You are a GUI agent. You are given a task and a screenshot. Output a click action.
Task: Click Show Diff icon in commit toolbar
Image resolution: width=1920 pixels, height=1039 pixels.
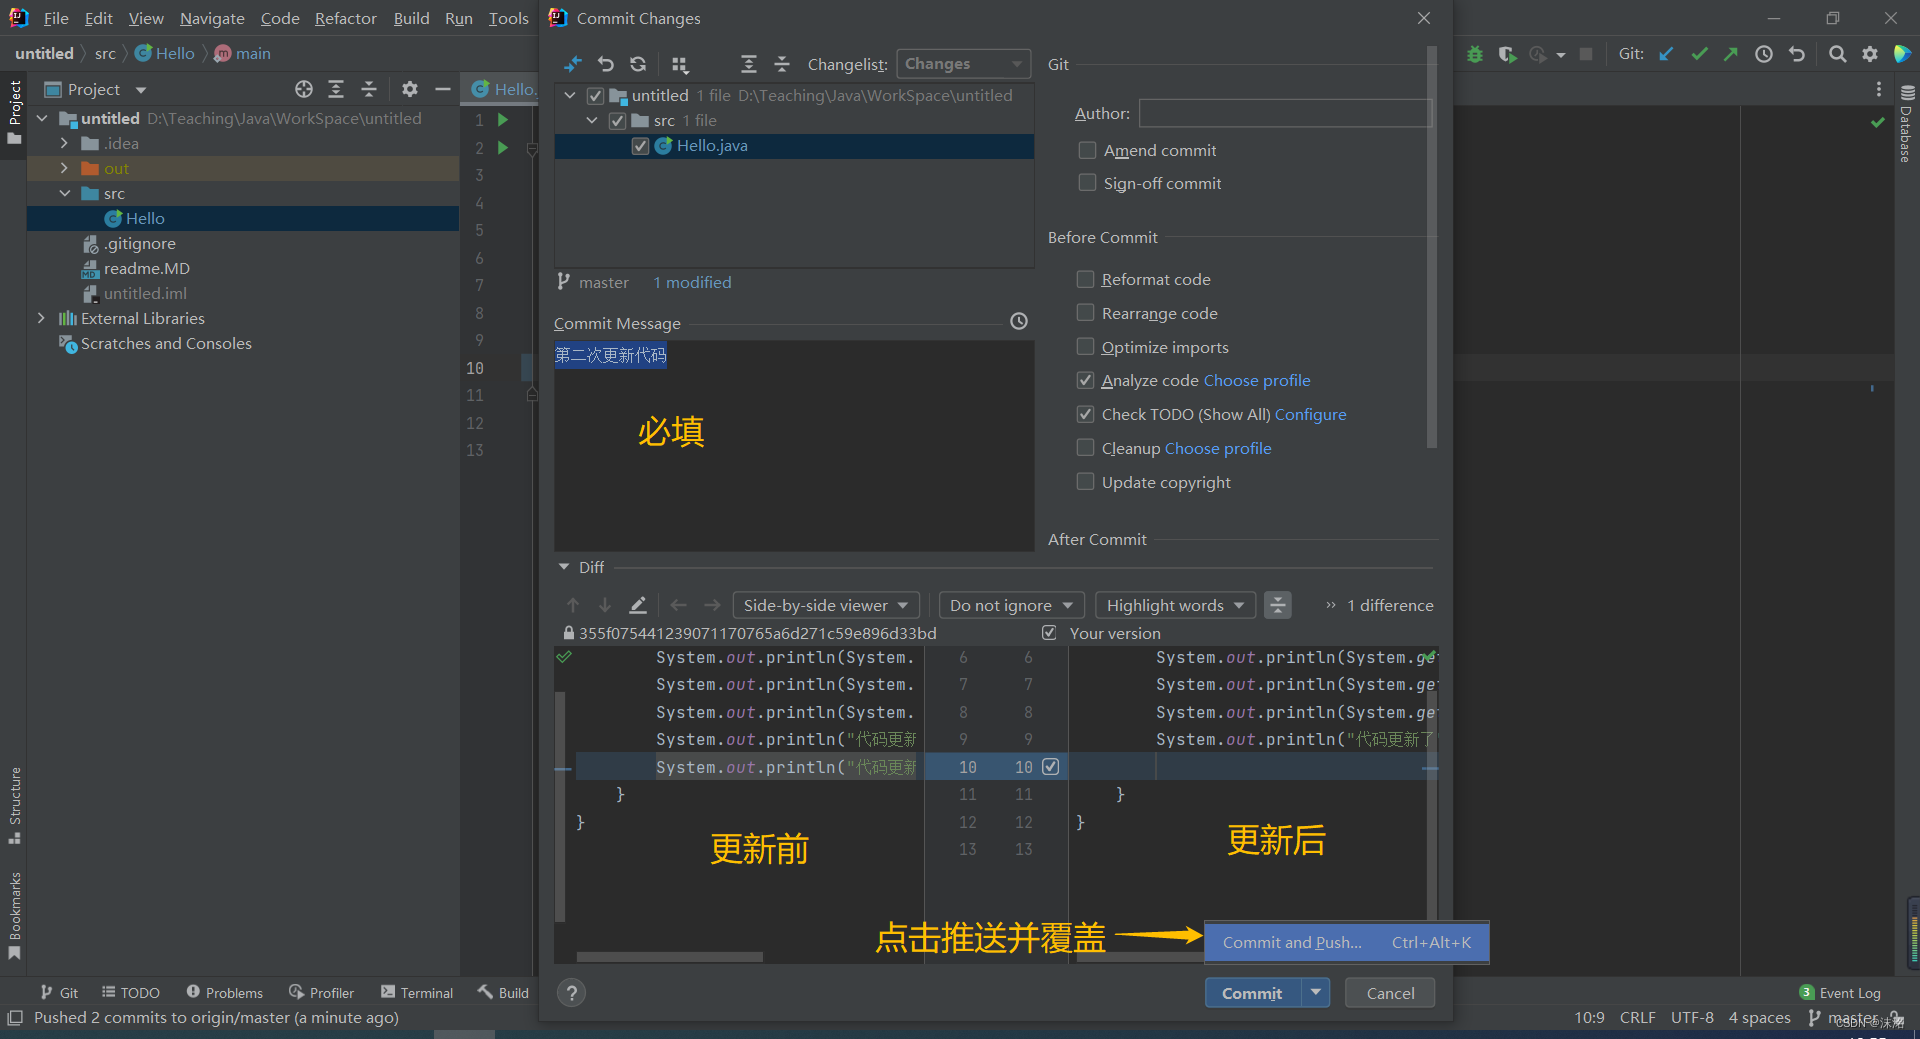pyautogui.click(x=573, y=64)
